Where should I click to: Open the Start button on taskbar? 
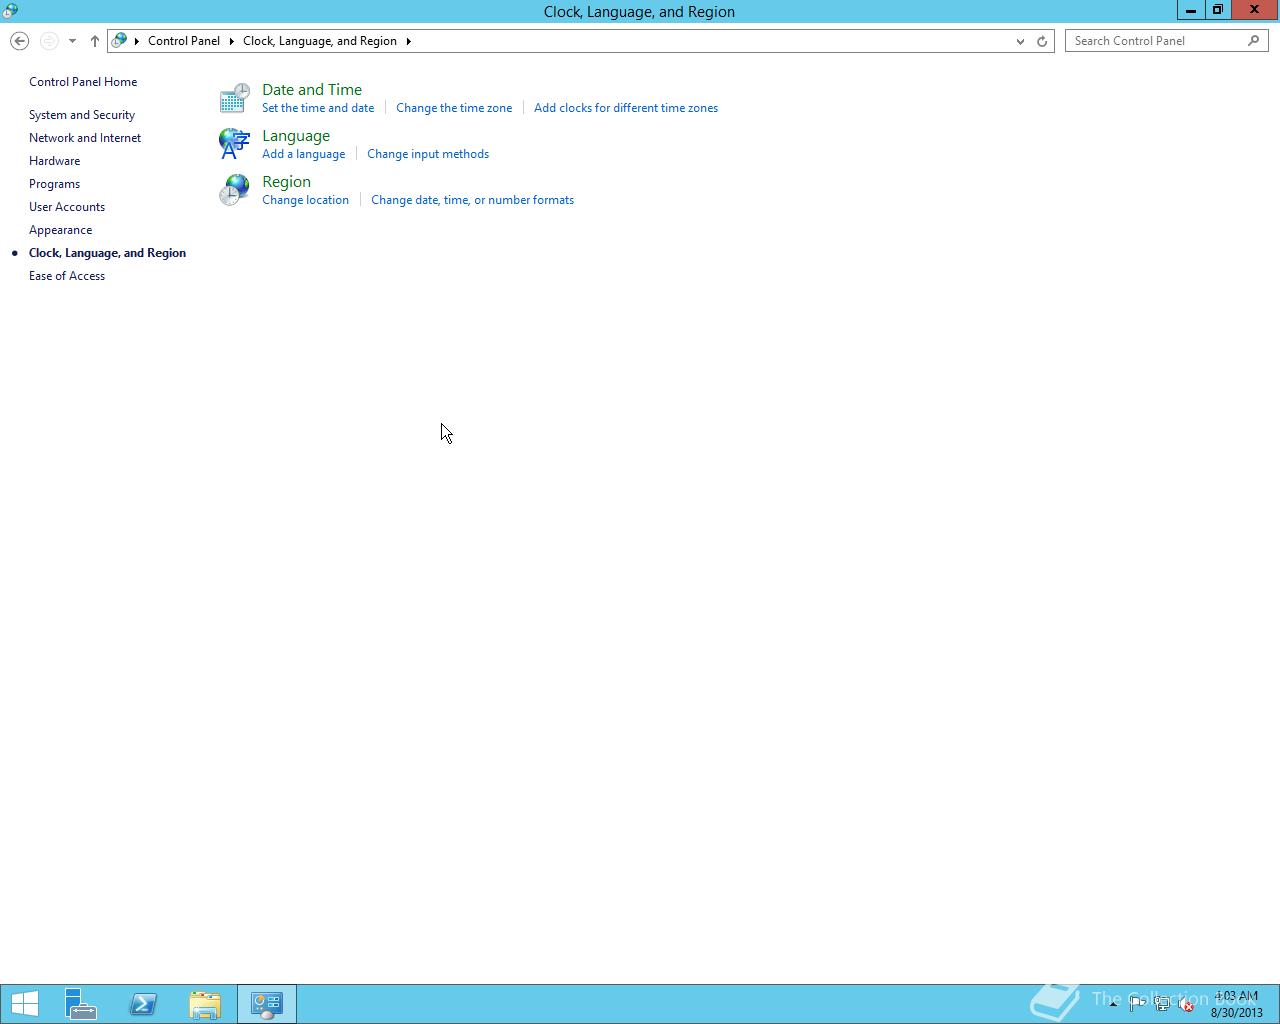pyautogui.click(x=25, y=1004)
